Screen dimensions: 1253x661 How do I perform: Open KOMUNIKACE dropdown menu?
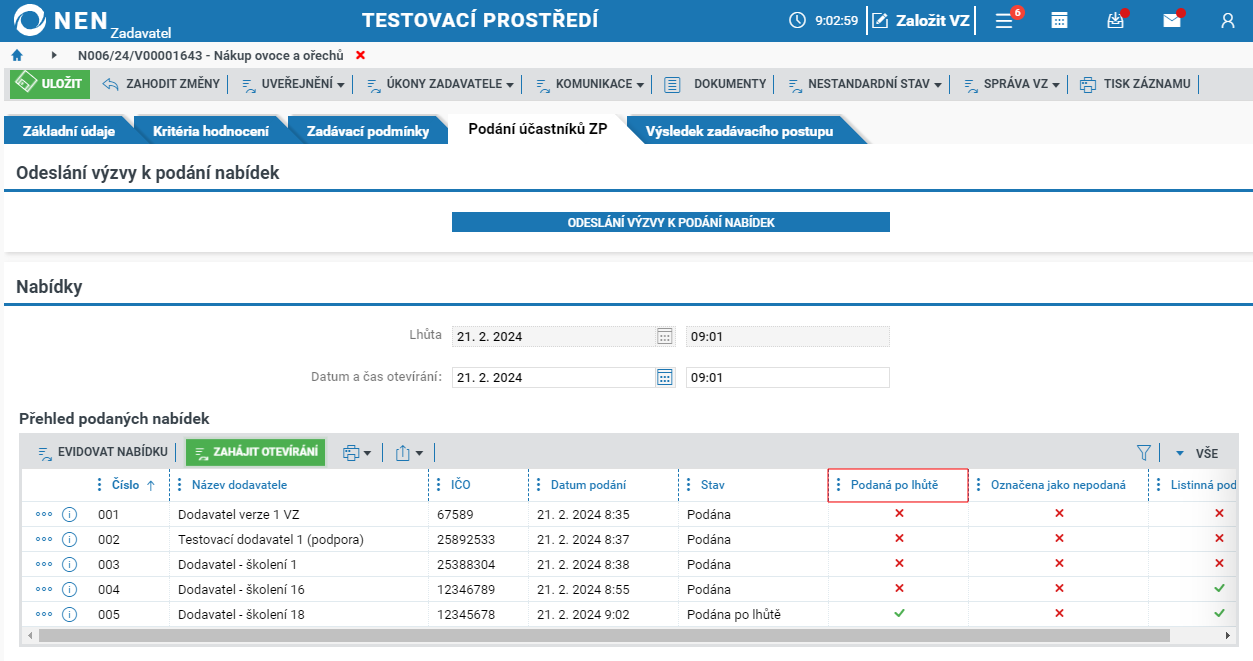coord(590,84)
